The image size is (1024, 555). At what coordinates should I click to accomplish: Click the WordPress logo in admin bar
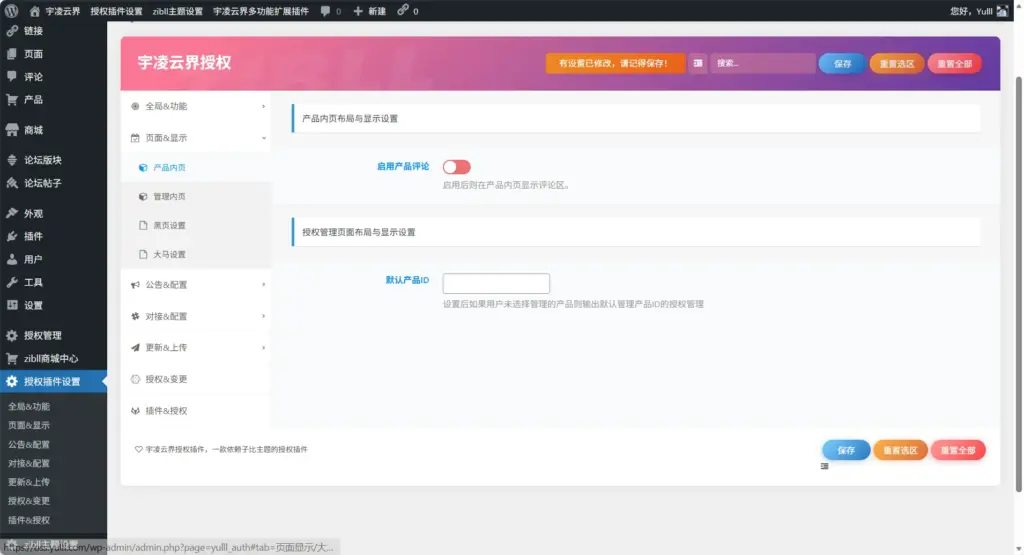click(x=11, y=11)
